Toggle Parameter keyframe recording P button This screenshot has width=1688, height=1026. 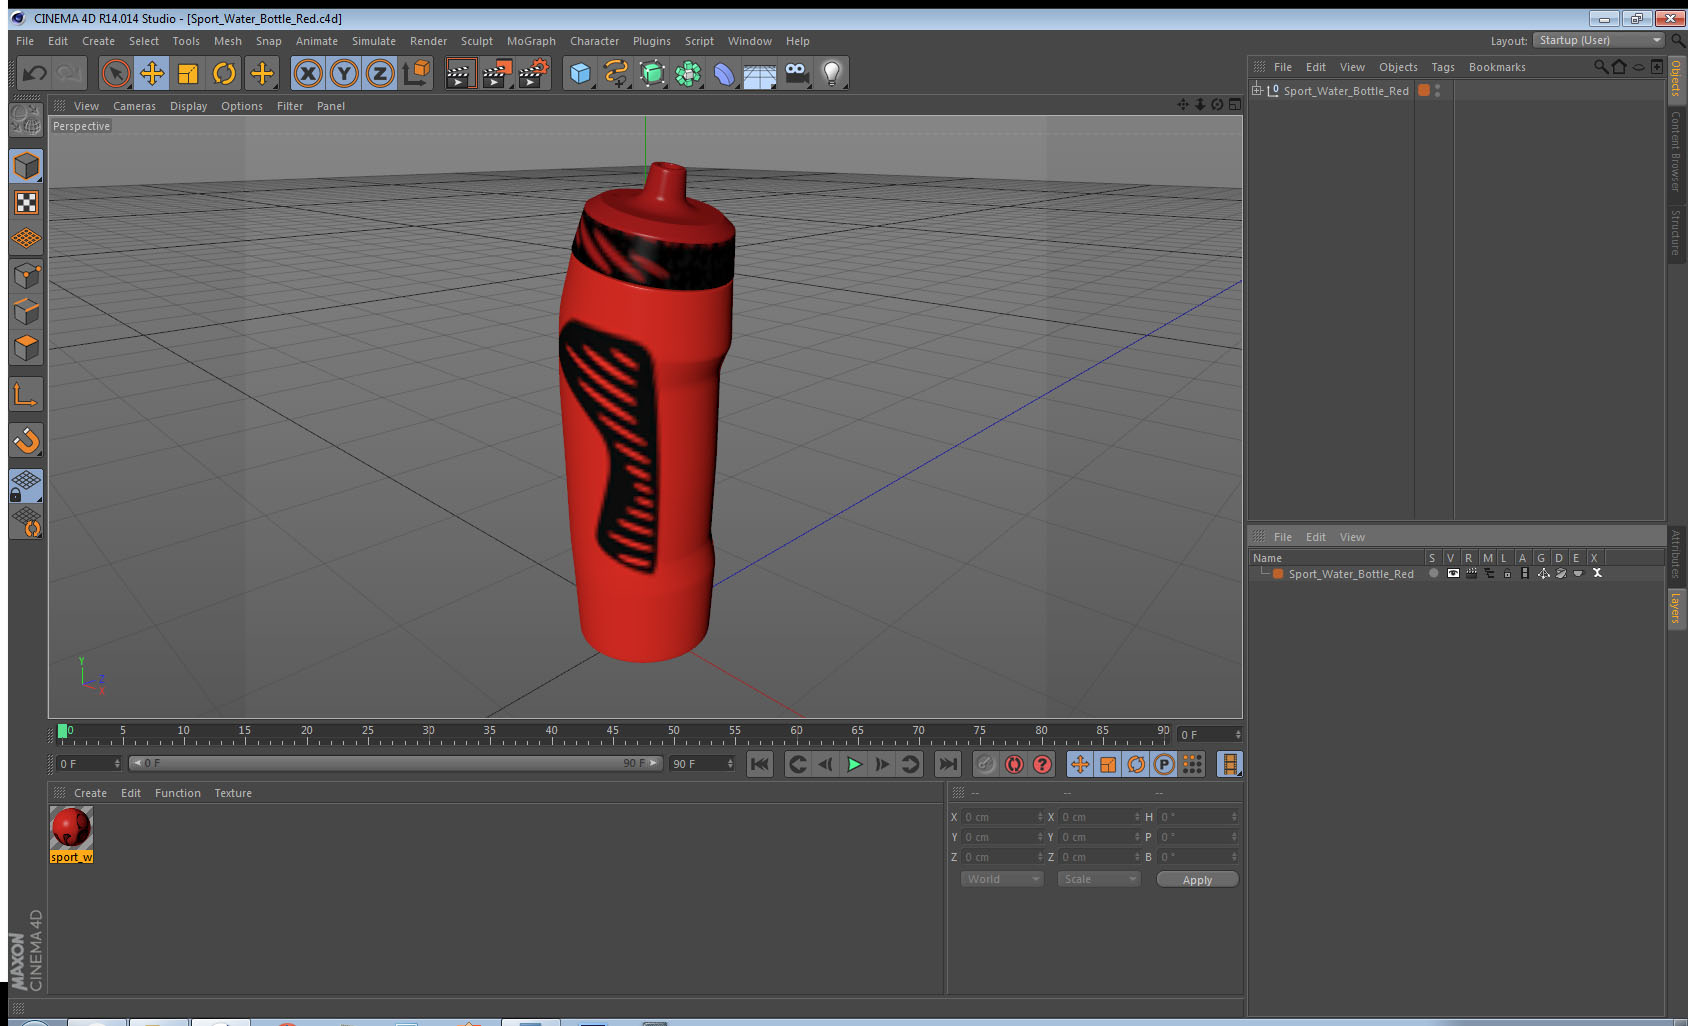1164,764
